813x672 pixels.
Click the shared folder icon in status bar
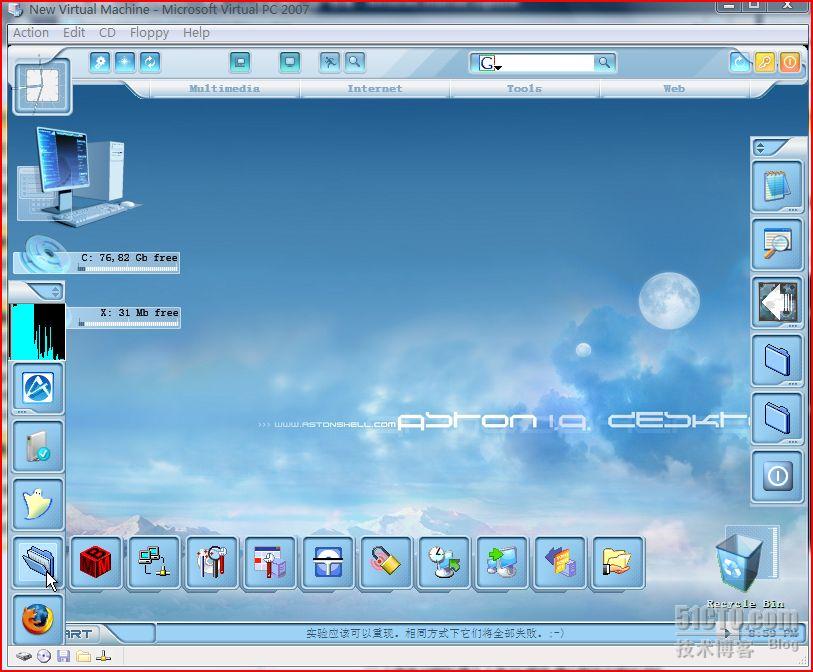pyautogui.click(x=83, y=656)
